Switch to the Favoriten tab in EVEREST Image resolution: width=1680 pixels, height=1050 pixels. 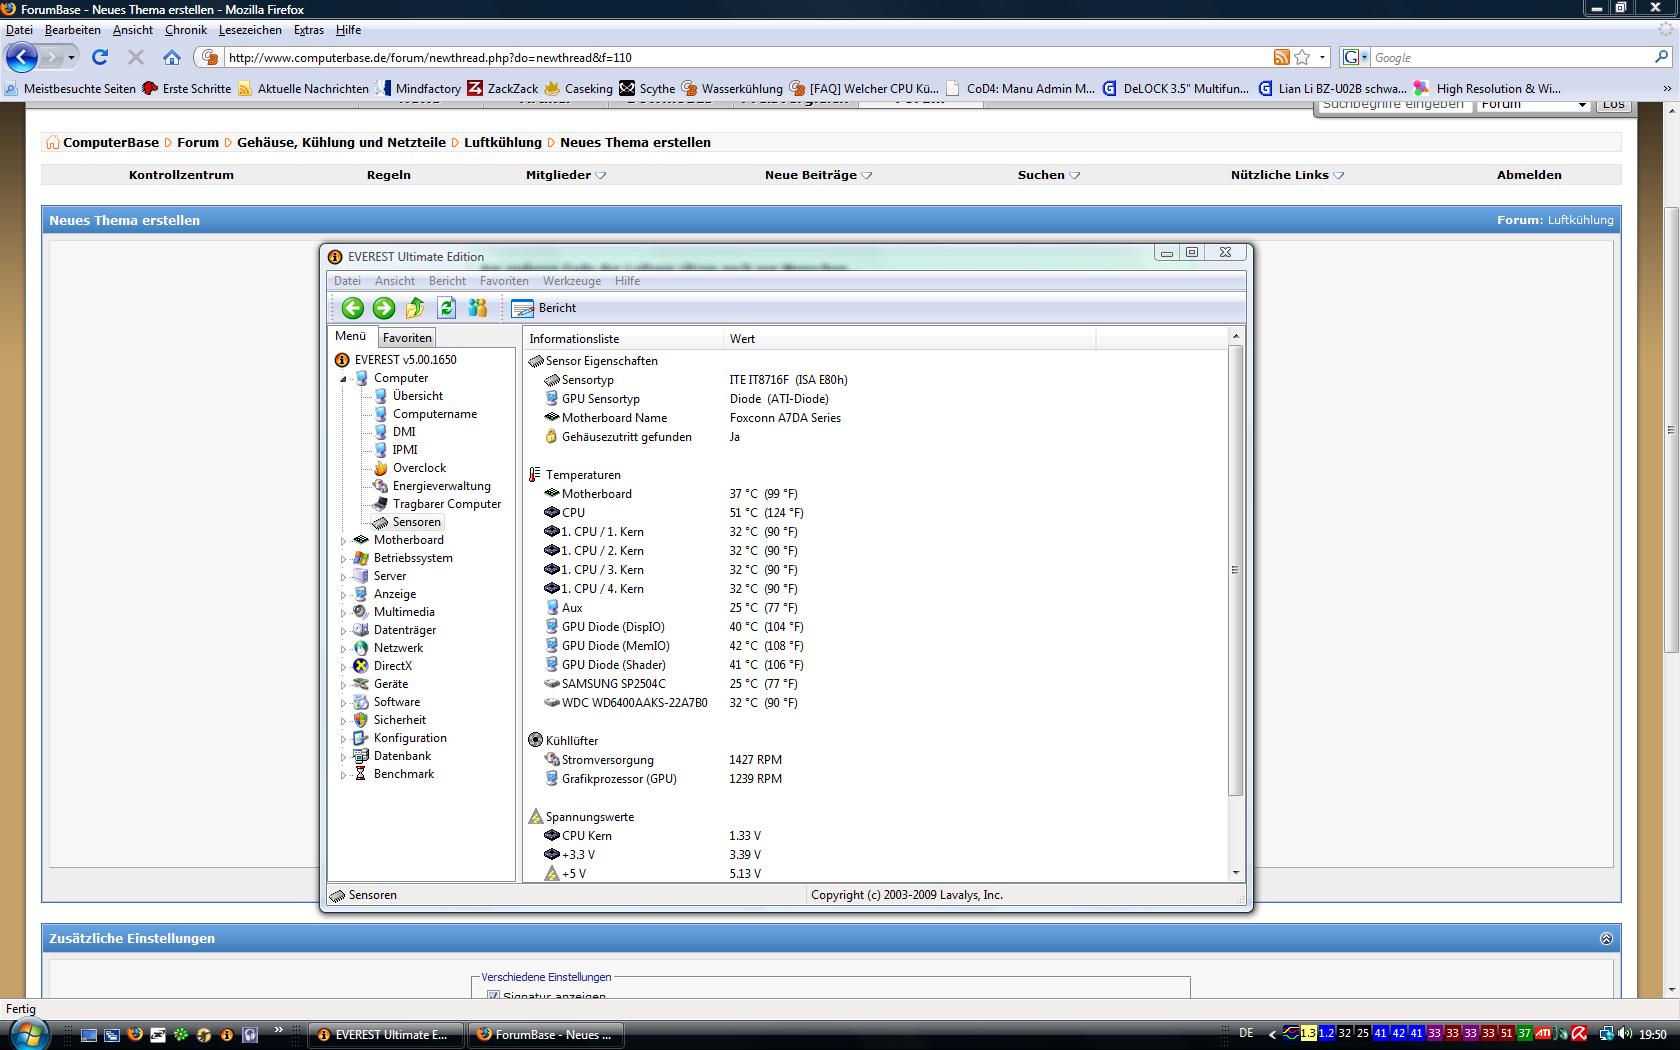tap(407, 338)
